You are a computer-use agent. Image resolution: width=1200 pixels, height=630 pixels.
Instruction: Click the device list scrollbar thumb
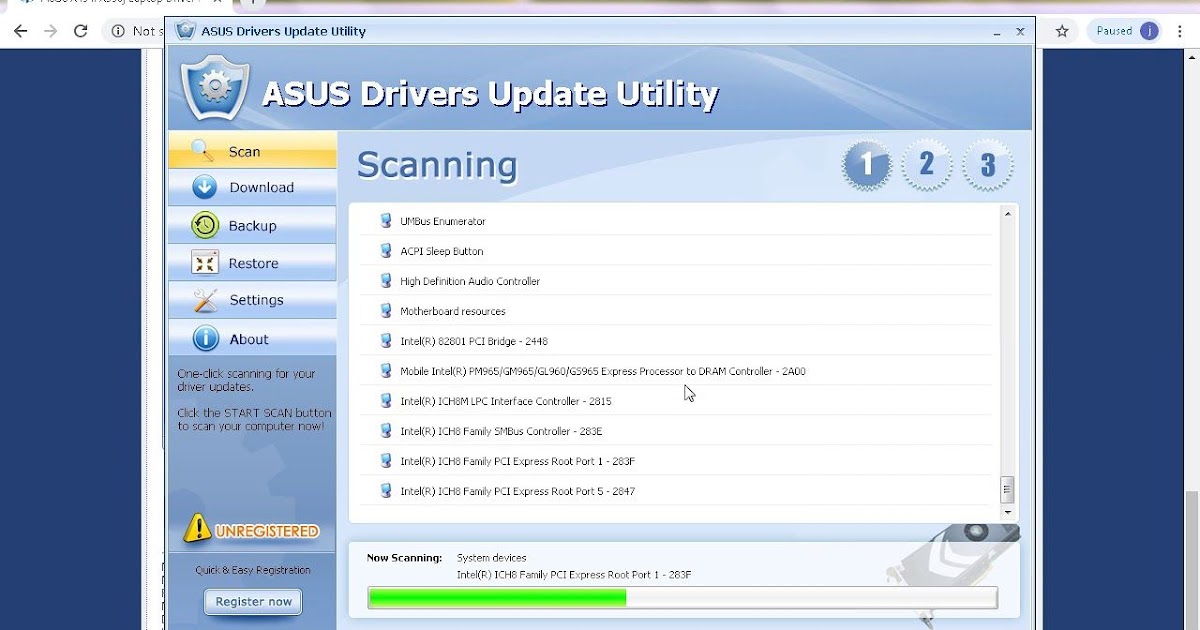[x=1008, y=490]
